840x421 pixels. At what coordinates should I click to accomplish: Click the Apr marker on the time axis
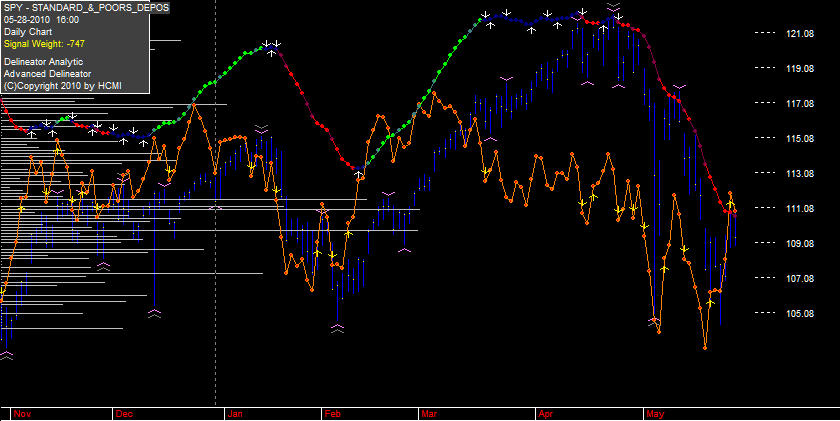(x=546, y=414)
